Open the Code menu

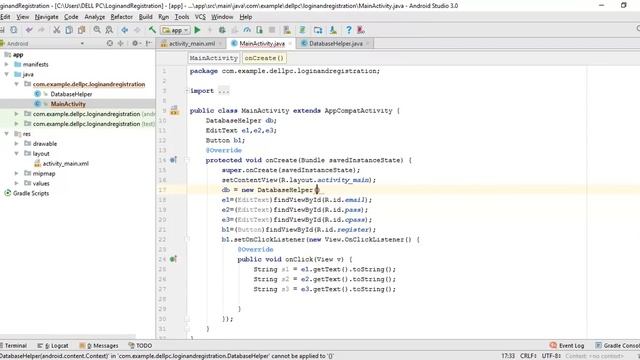71,17
